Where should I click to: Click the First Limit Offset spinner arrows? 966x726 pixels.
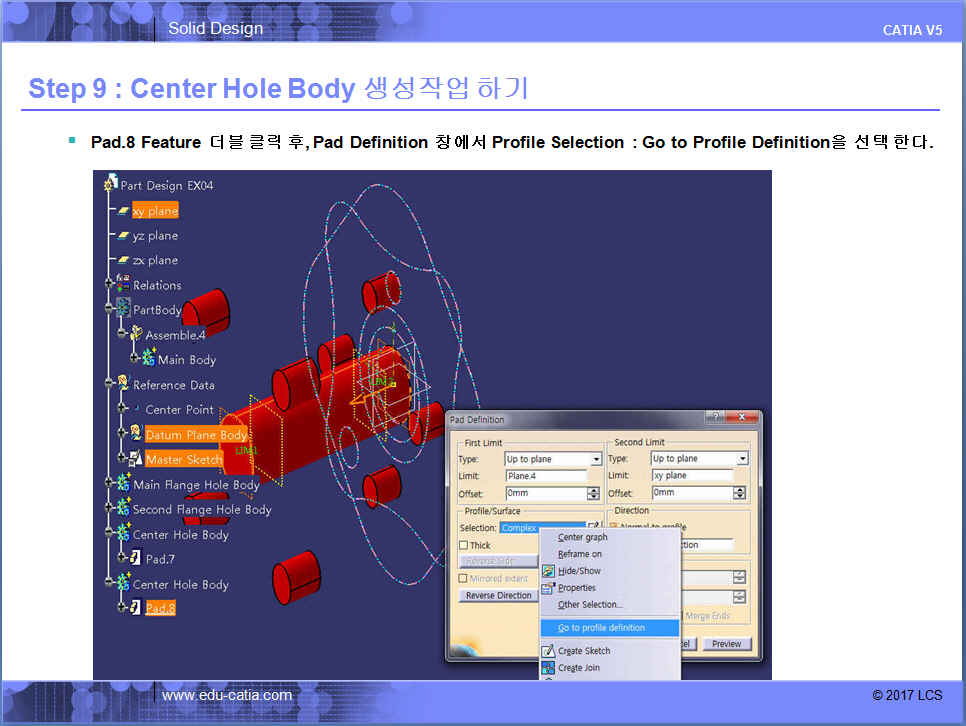[x=593, y=493]
